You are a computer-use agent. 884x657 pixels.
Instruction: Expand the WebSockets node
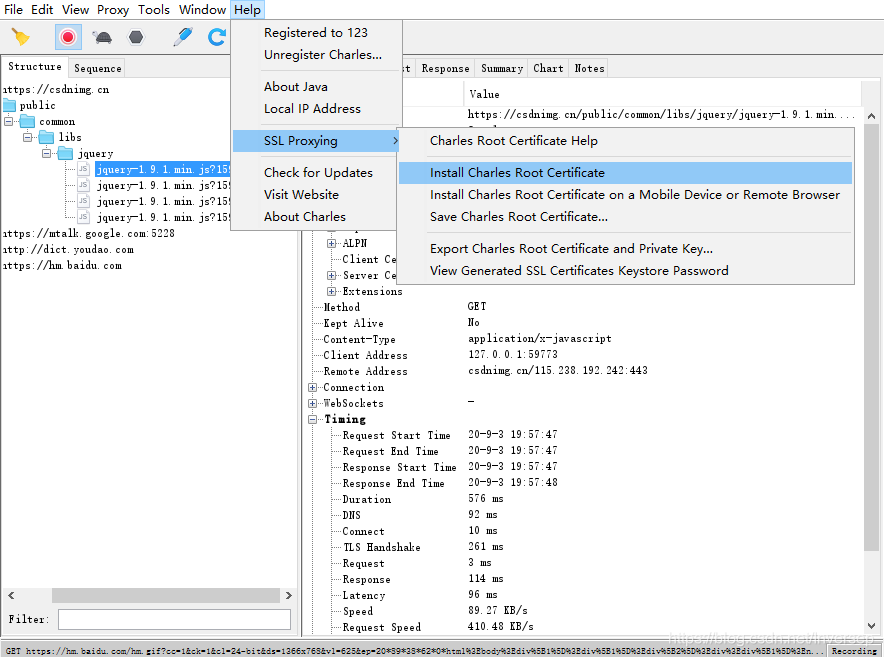point(312,403)
